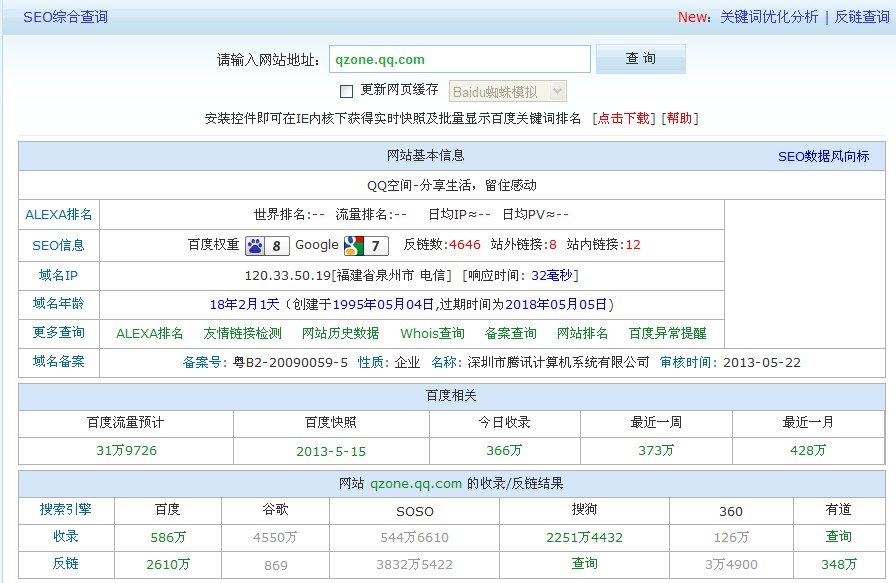
Task: Click the 查询 search button
Action: click(641, 59)
